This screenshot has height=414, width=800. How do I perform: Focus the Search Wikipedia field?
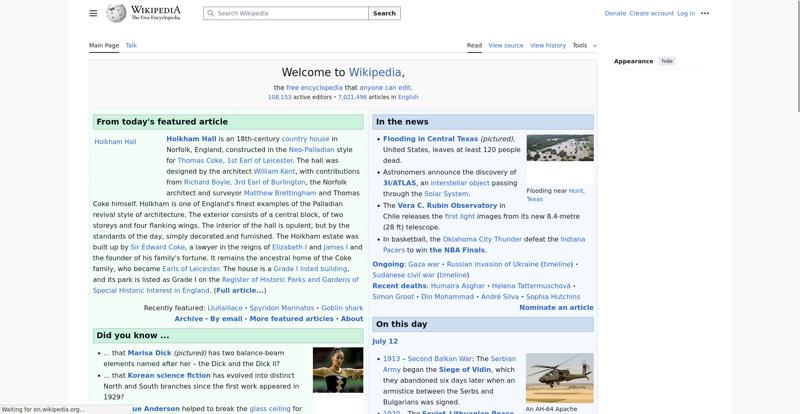286,13
